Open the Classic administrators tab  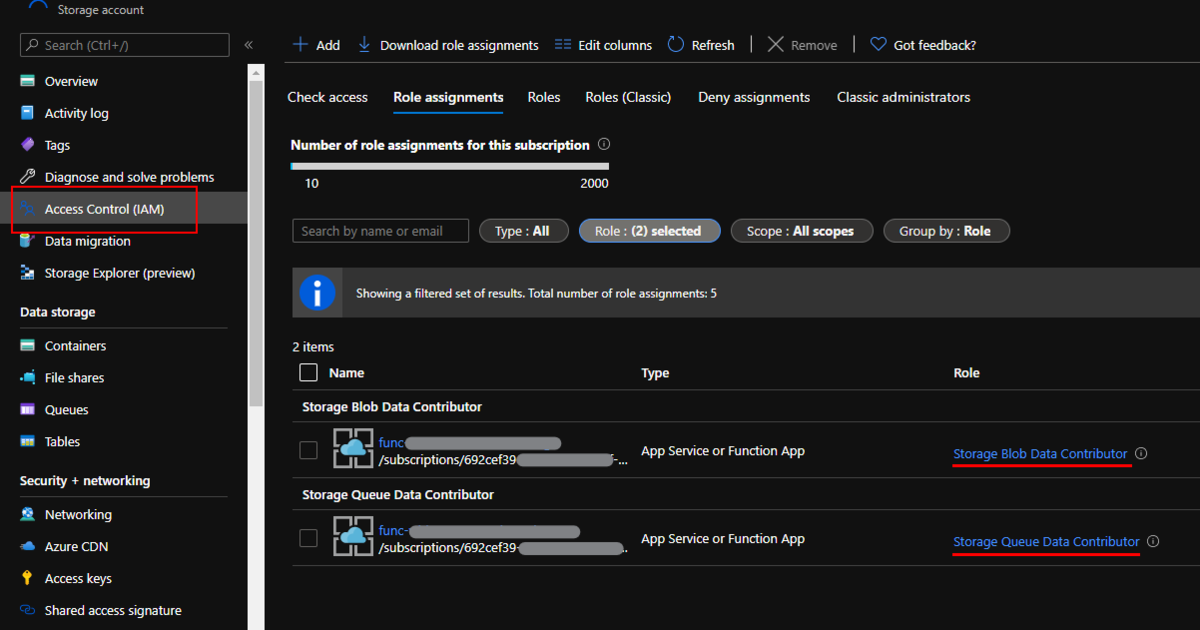pos(904,97)
